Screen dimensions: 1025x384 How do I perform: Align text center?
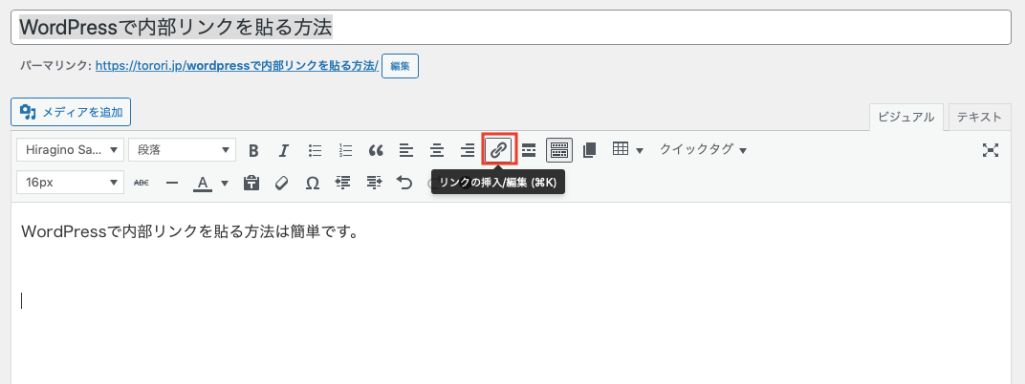(x=437, y=150)
